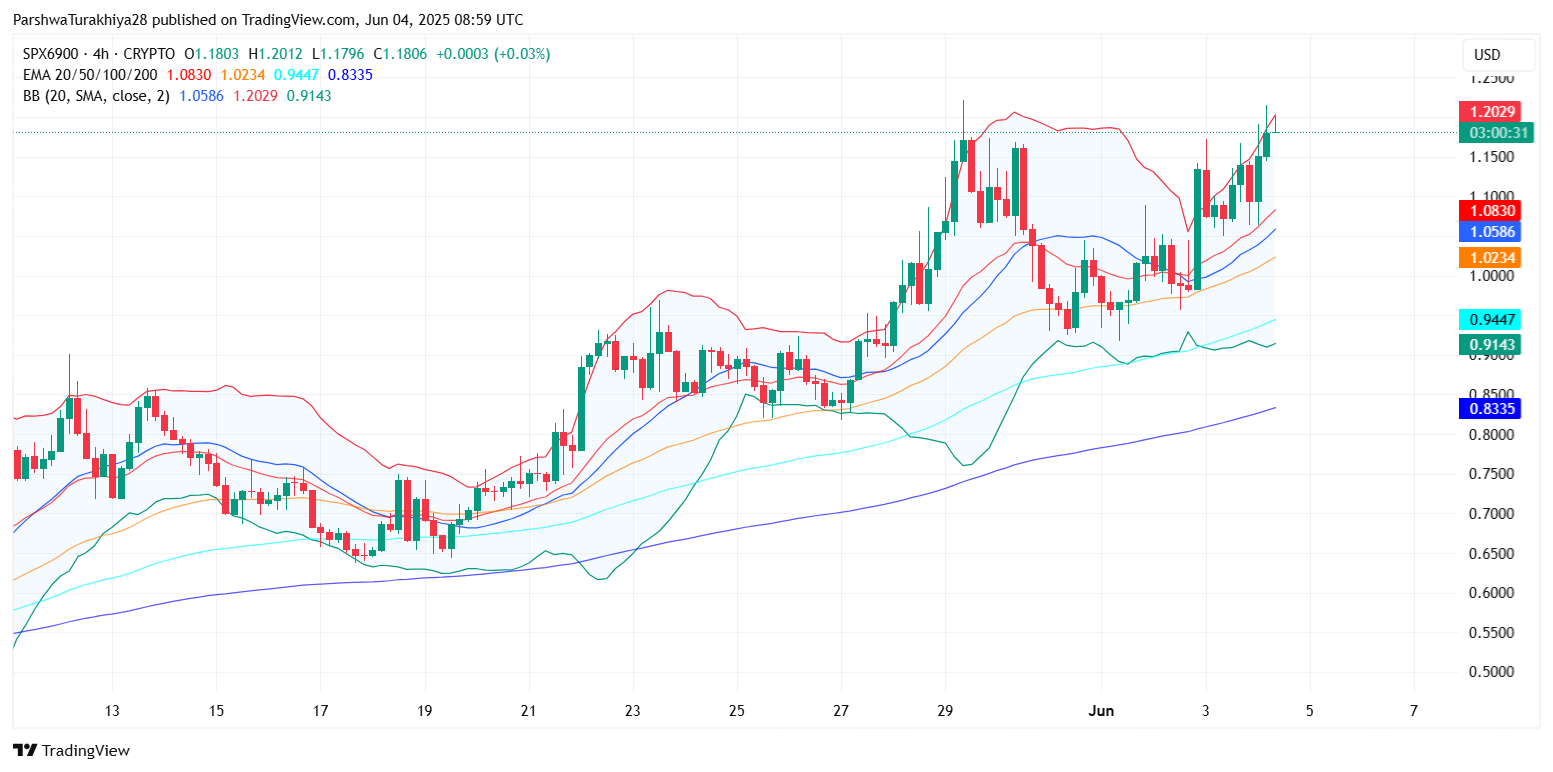Click the Jun label on the time axis

pos(1100,711)
